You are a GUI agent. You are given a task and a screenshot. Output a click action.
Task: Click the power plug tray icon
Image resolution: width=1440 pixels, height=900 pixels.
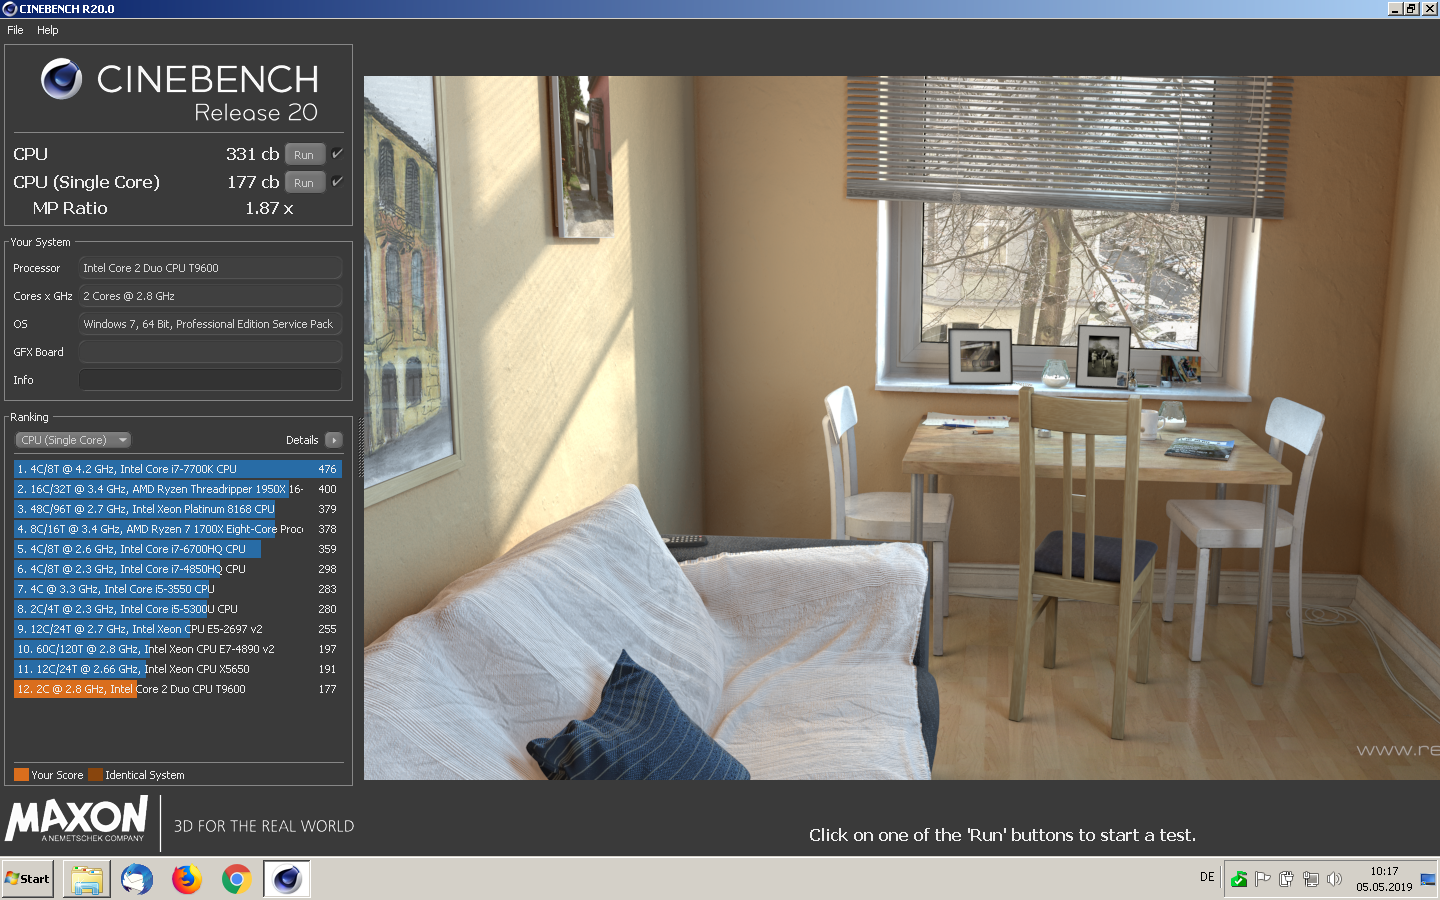click(1286, 879)
